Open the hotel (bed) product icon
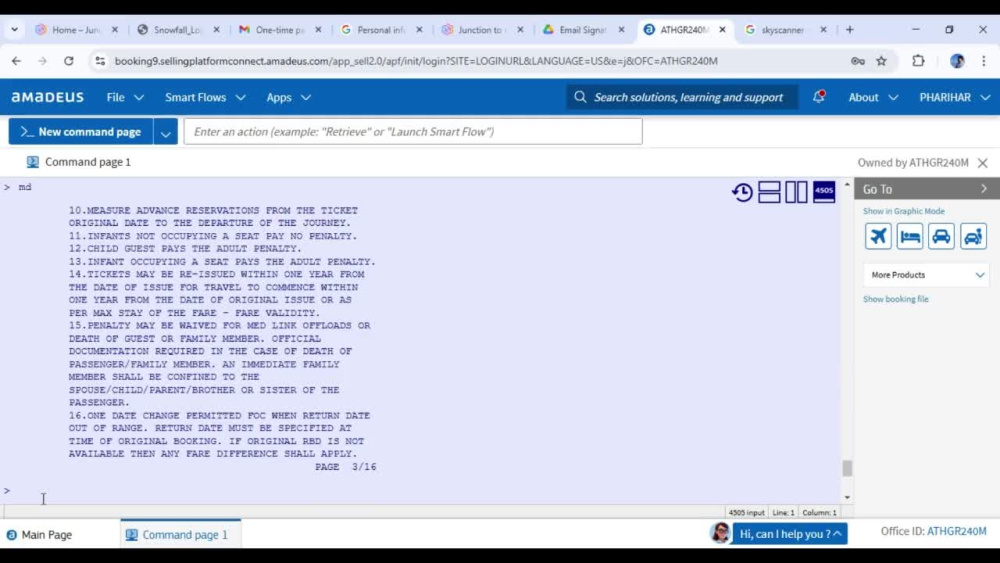Image resolution: width=1000 pixels, height=563 pixels. (x=910, y=237)
